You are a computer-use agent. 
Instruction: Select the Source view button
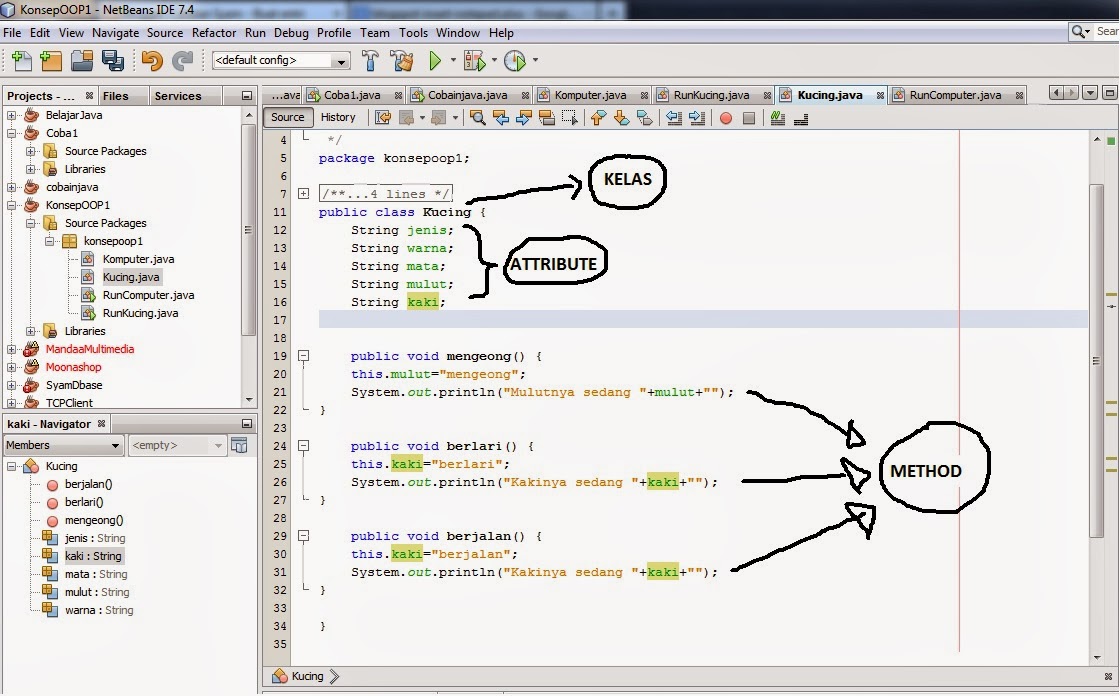click(x=288, y=117)
